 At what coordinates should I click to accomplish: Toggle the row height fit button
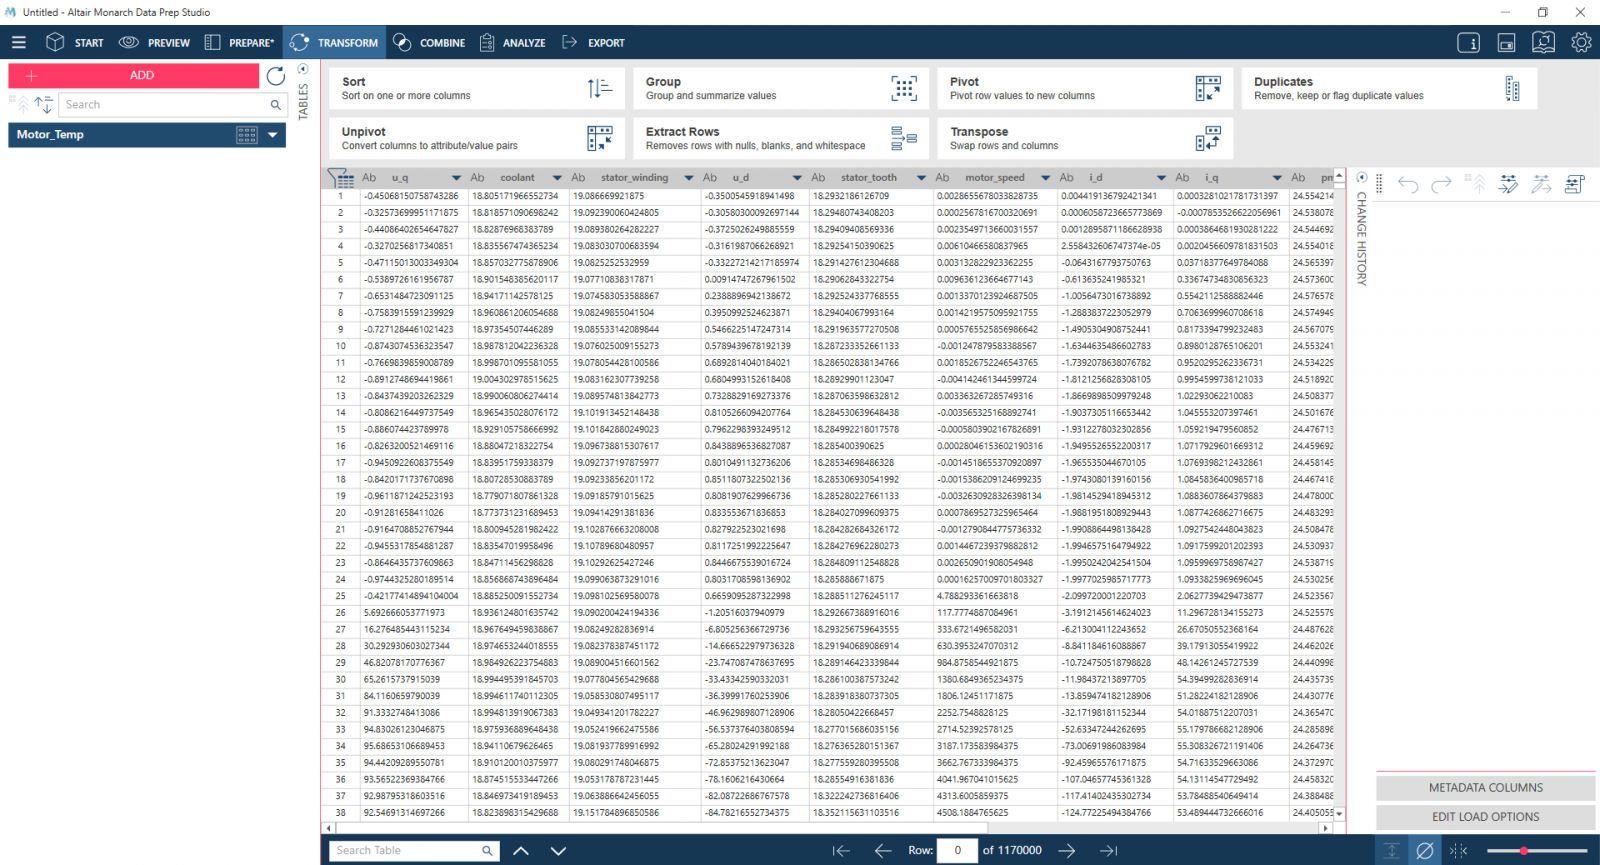1391,851
